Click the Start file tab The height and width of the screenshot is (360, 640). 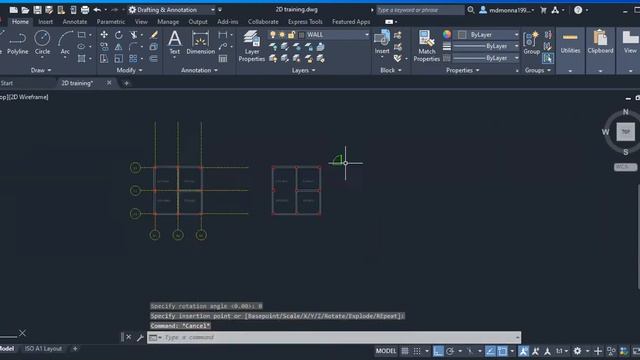(7, 83)
